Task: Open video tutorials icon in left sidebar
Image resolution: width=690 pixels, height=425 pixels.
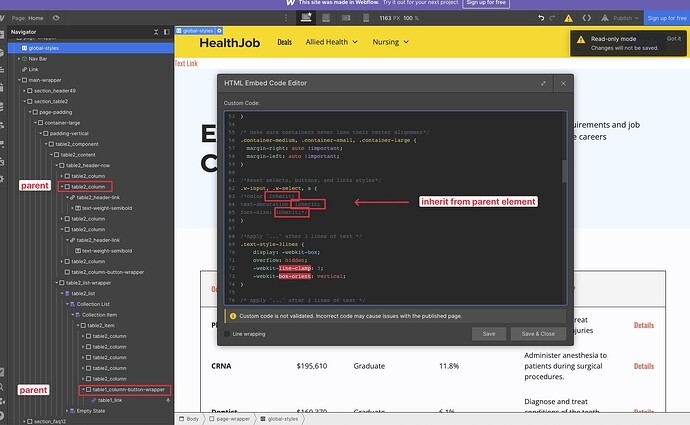Action: coord(2,401)
